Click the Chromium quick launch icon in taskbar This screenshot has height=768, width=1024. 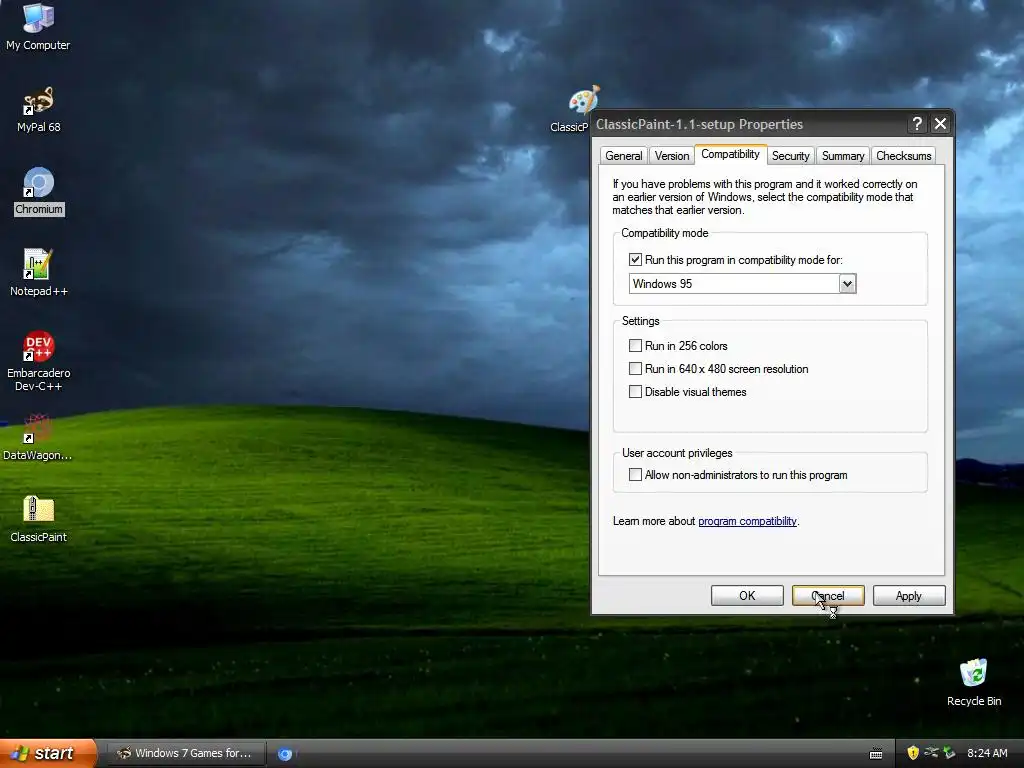click(285, 754)
